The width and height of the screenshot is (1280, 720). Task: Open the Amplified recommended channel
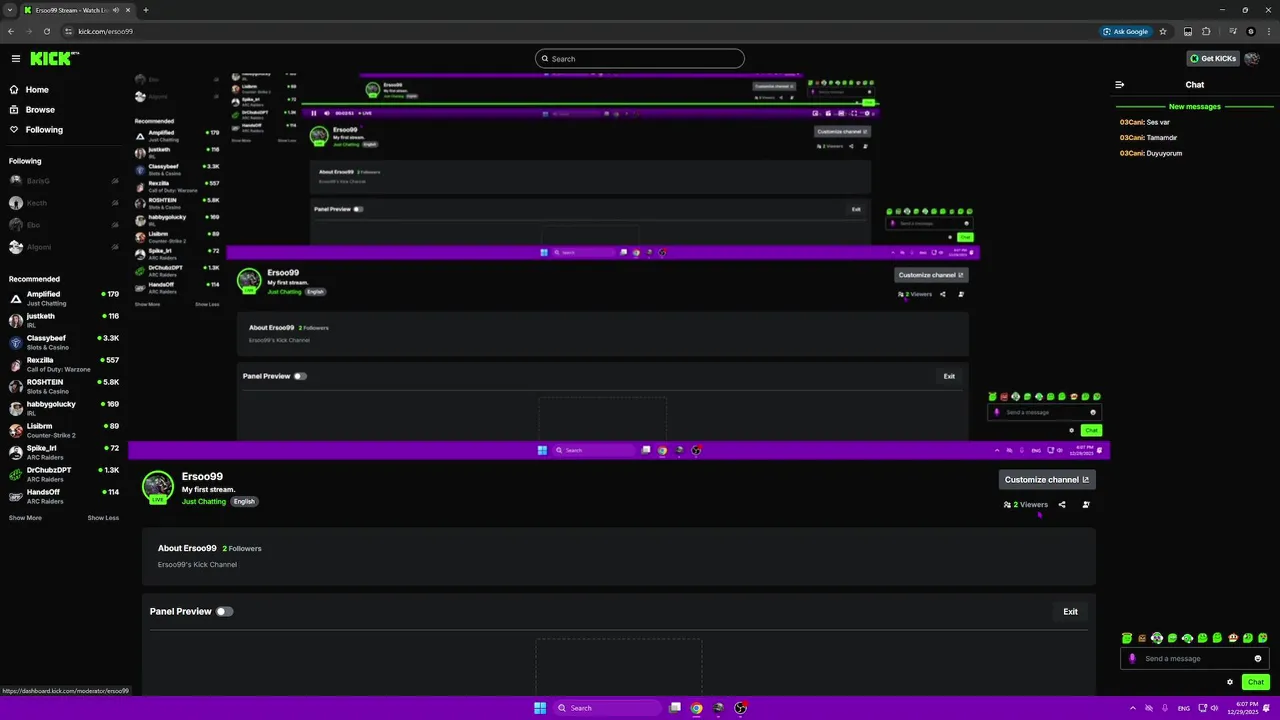(64, 298)
